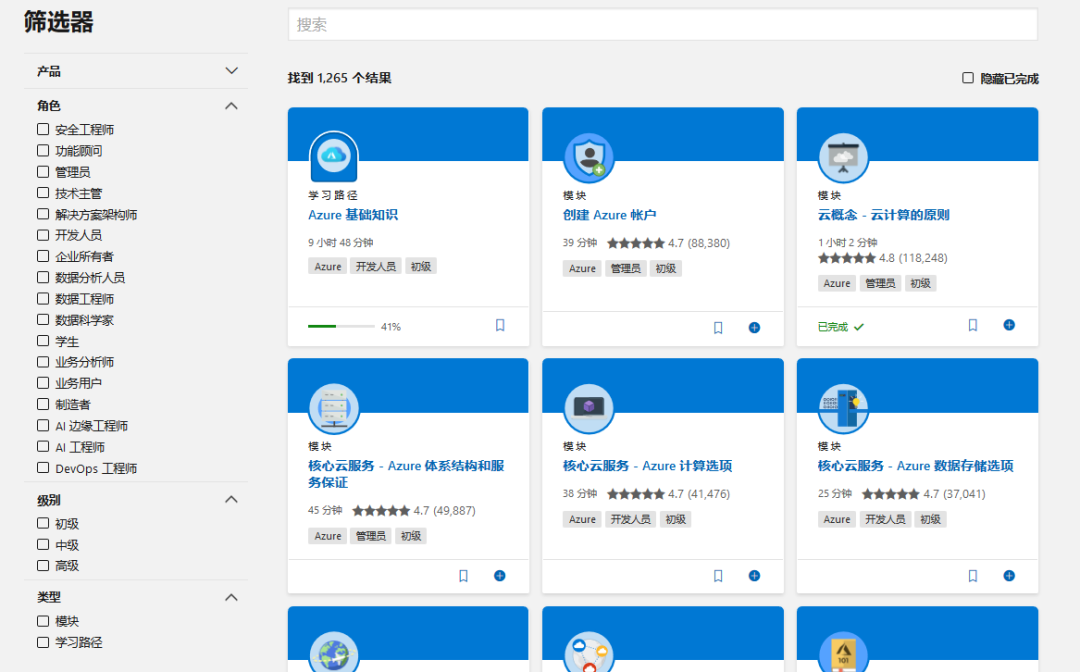Screen dimensions: 1080x672
Task: Check the AI 工程师 role filter
Action: [x=43, y=446]
